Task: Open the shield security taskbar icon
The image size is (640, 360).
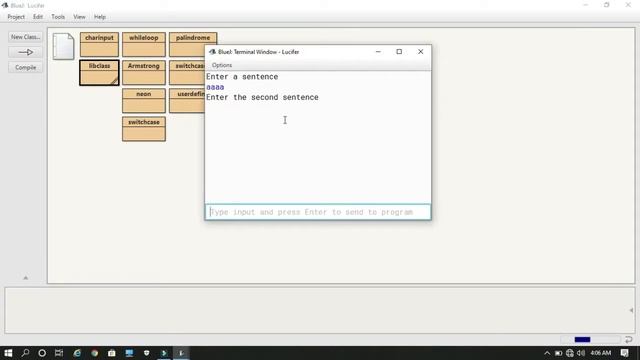Action: (146, 353)
